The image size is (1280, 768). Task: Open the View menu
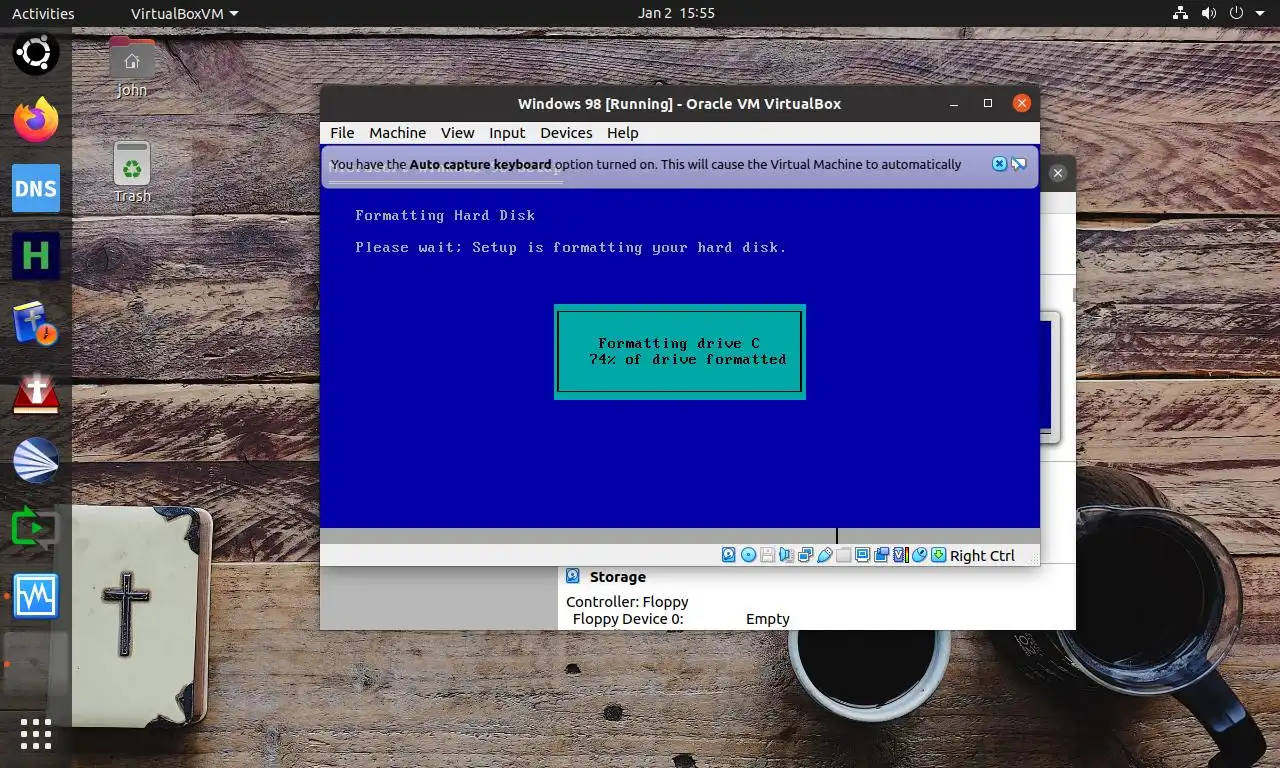(458, 133)
